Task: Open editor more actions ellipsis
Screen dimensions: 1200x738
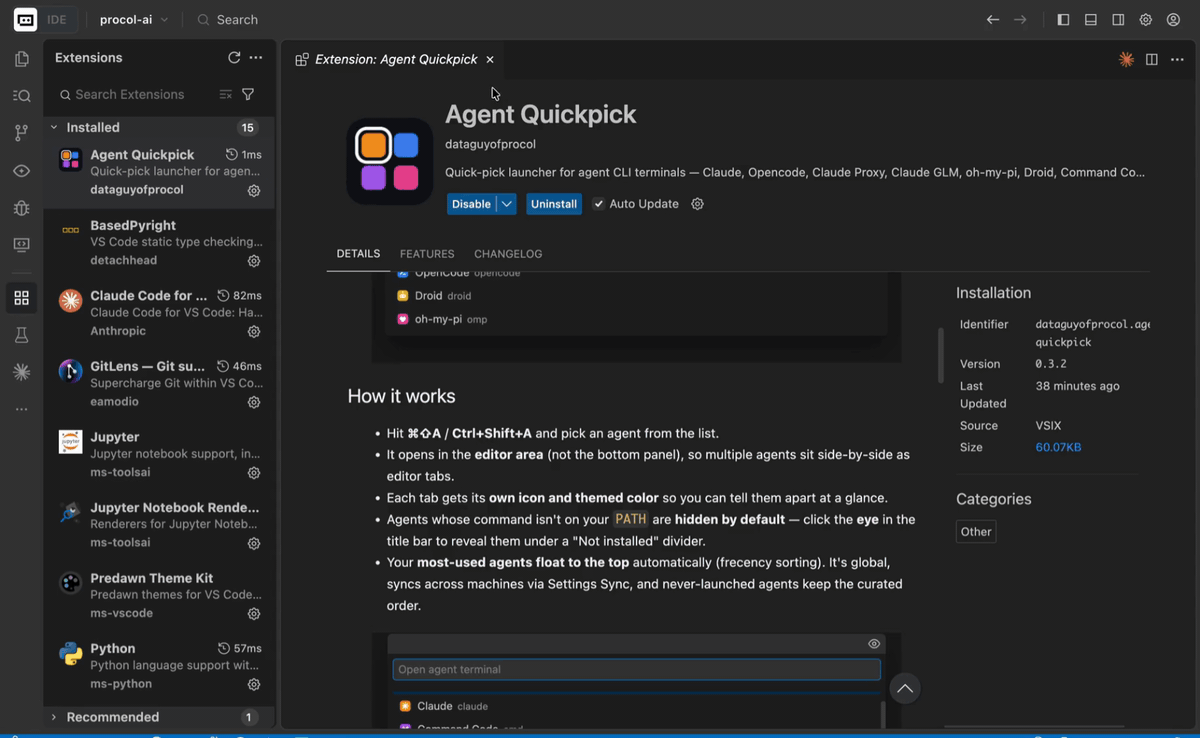Action: point(1177,60)
